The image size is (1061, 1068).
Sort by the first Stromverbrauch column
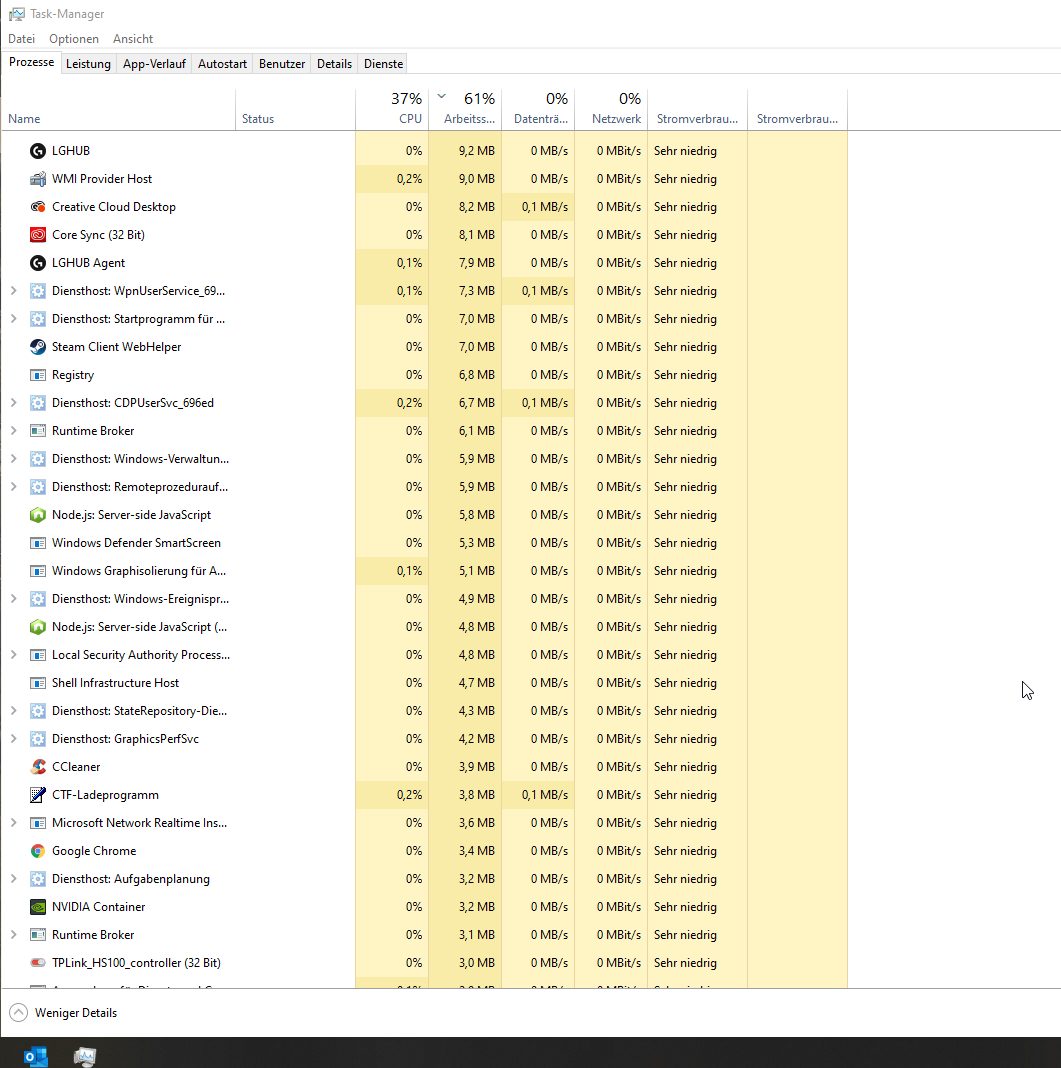(x=697, y=110)
